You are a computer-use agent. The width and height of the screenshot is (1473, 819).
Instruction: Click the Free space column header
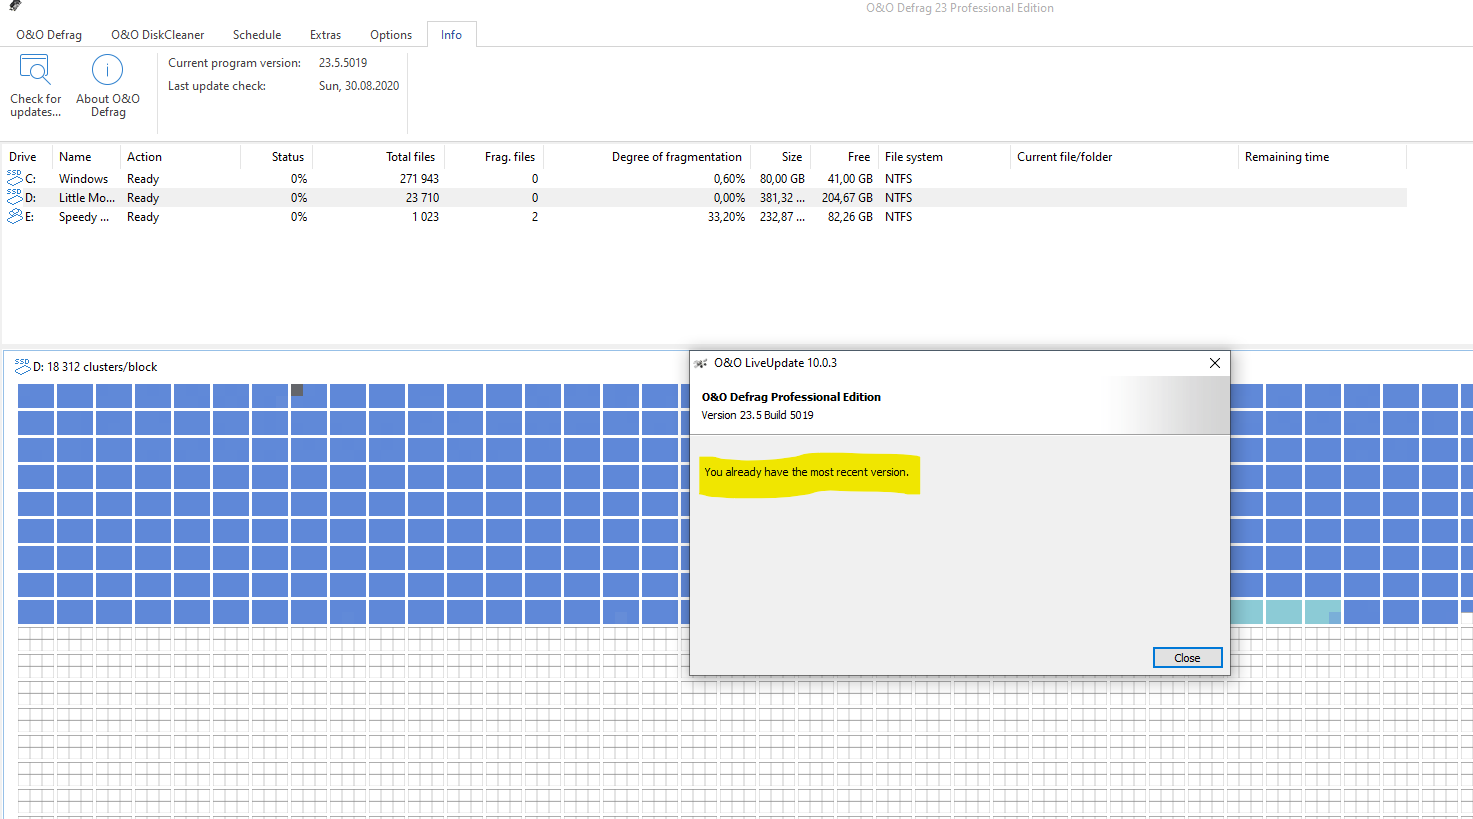[x=858, y=157]
